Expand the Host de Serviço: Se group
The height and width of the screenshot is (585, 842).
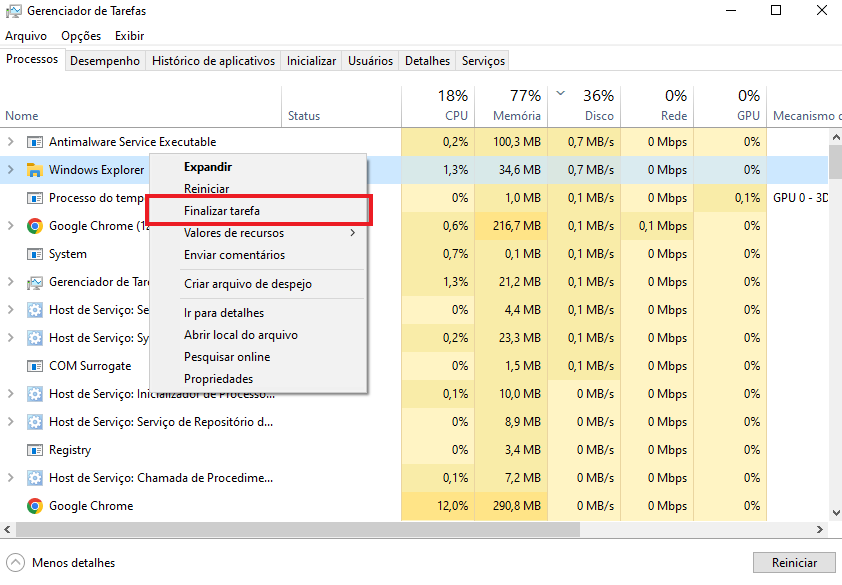(x=10, y=309)
